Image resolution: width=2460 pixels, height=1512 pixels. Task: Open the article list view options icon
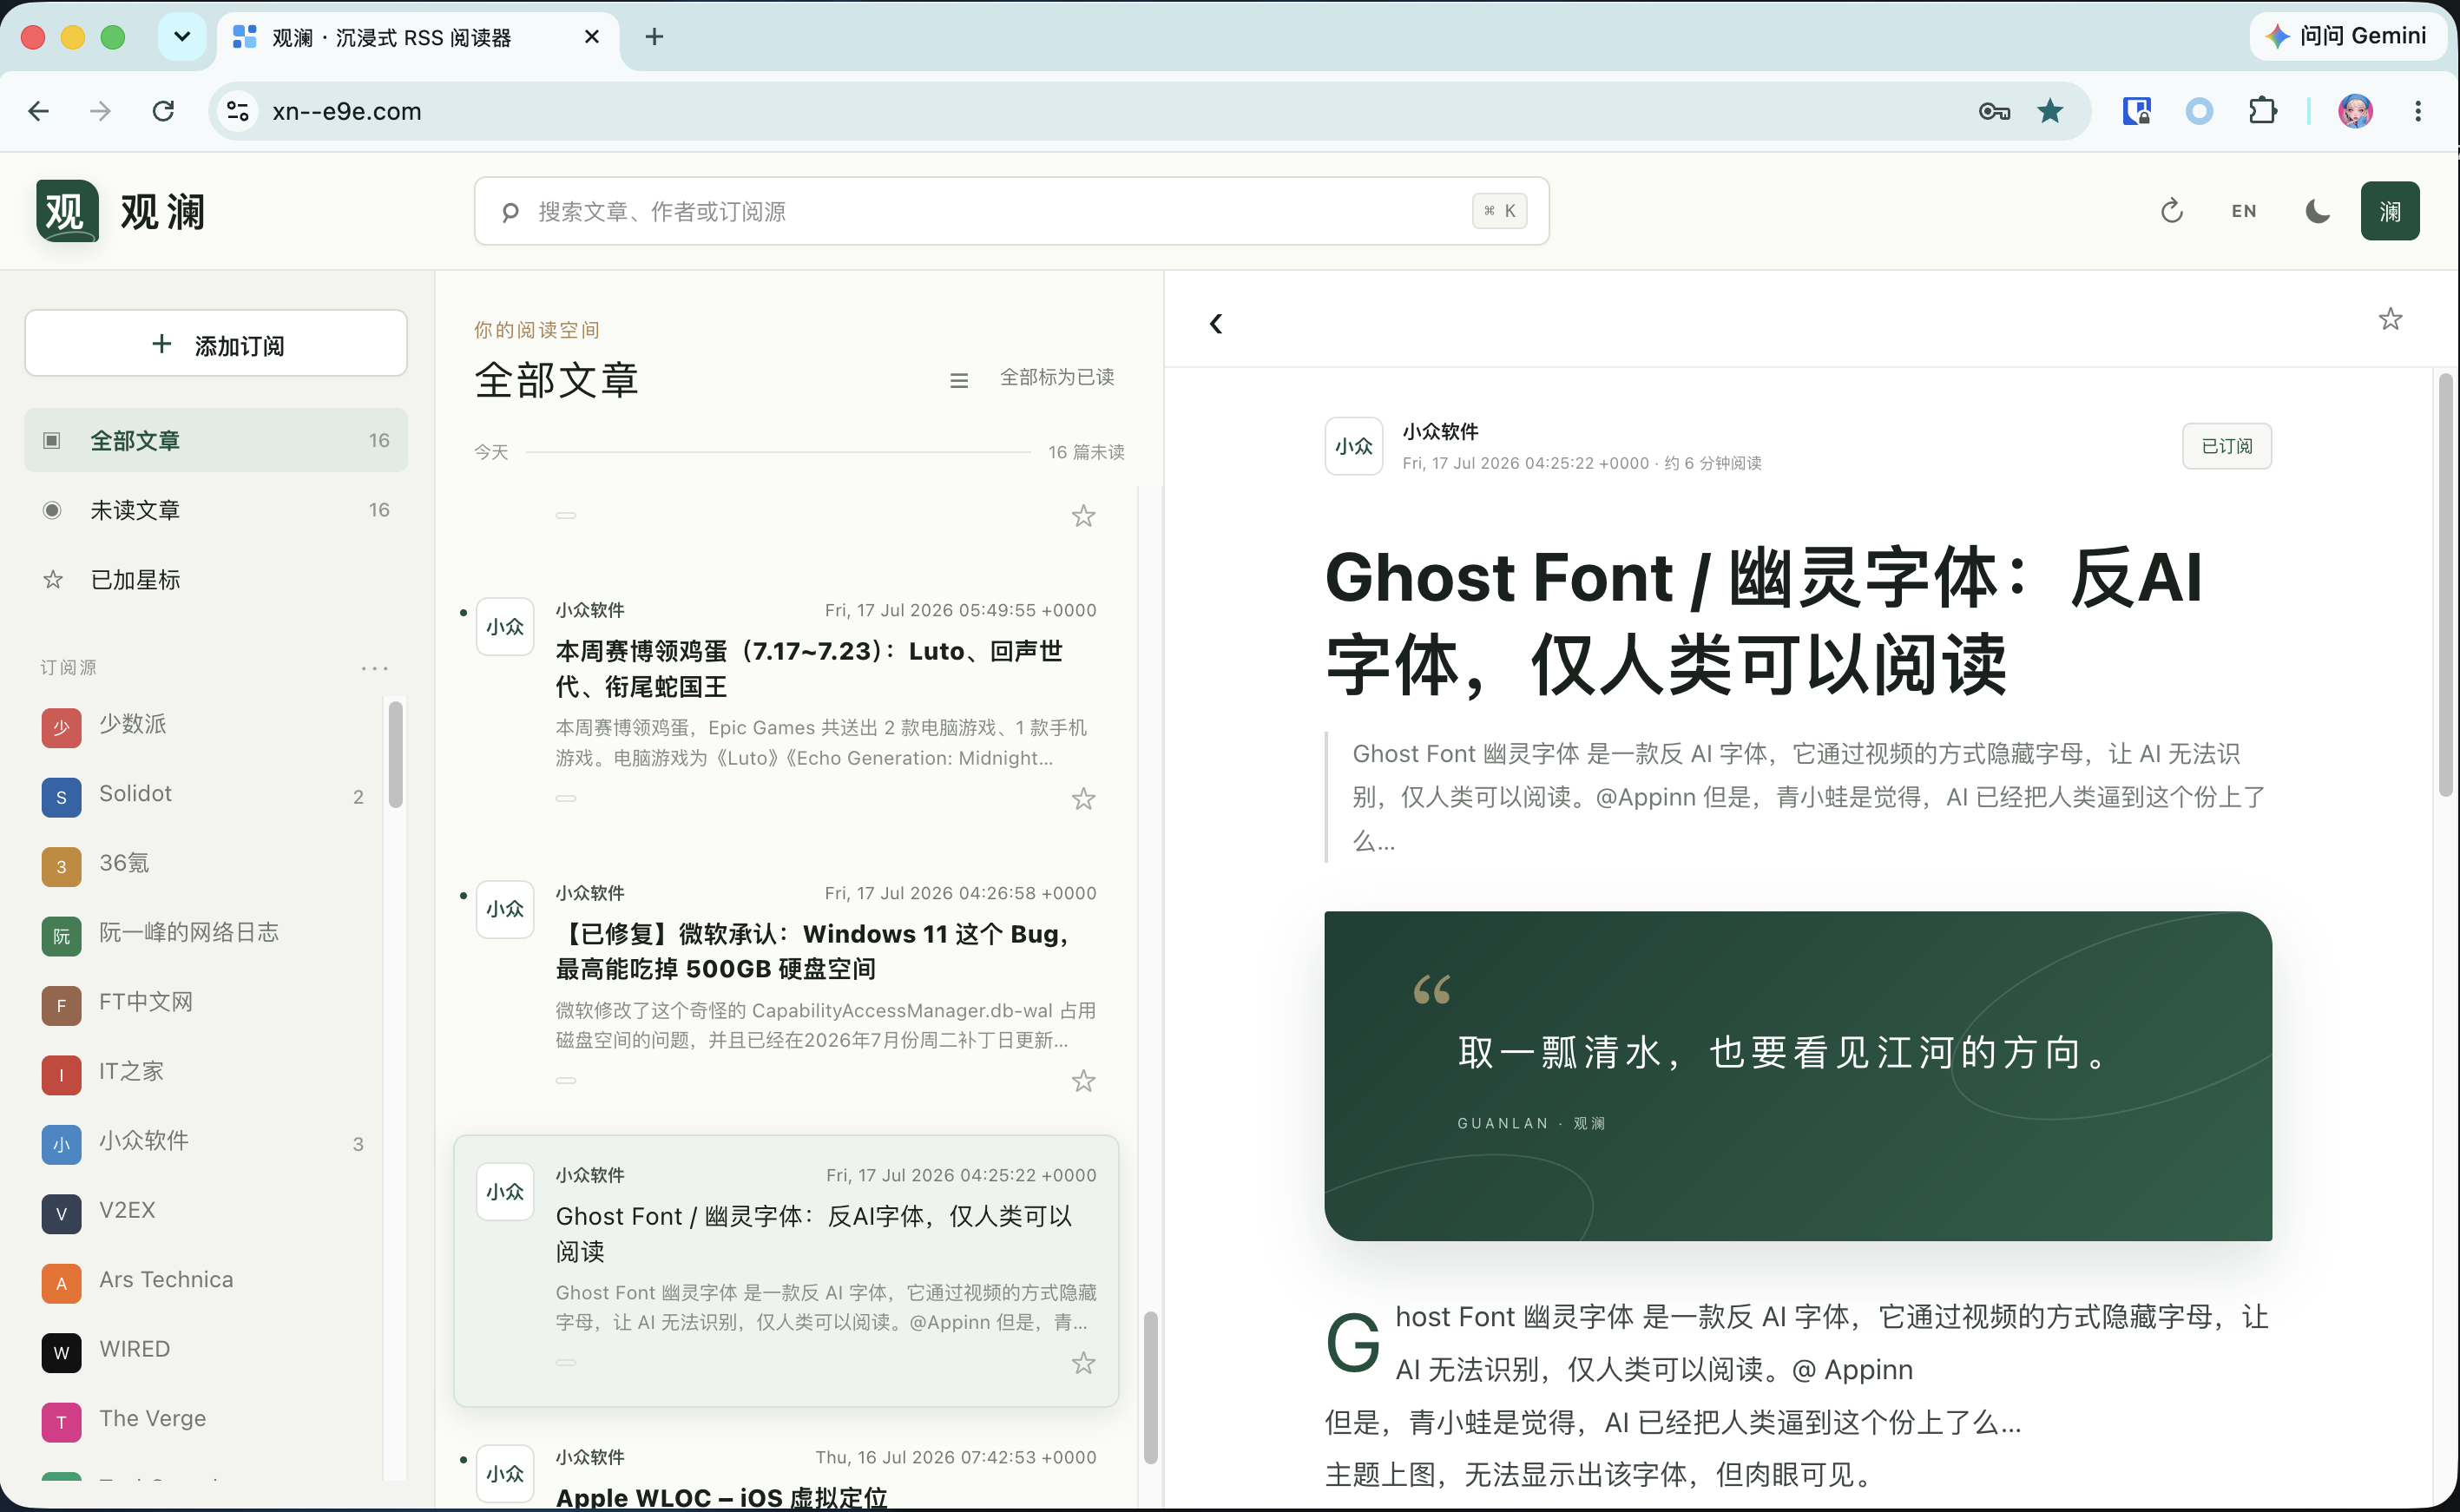958,380
